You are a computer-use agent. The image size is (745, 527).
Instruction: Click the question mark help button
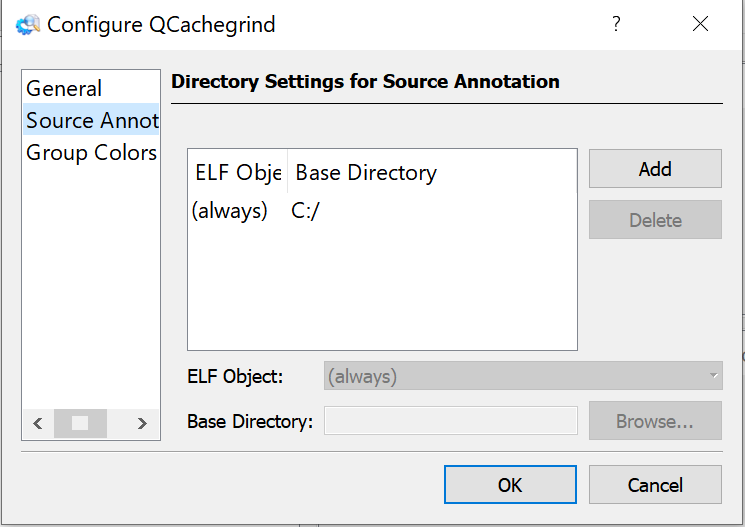click(616, 24)
